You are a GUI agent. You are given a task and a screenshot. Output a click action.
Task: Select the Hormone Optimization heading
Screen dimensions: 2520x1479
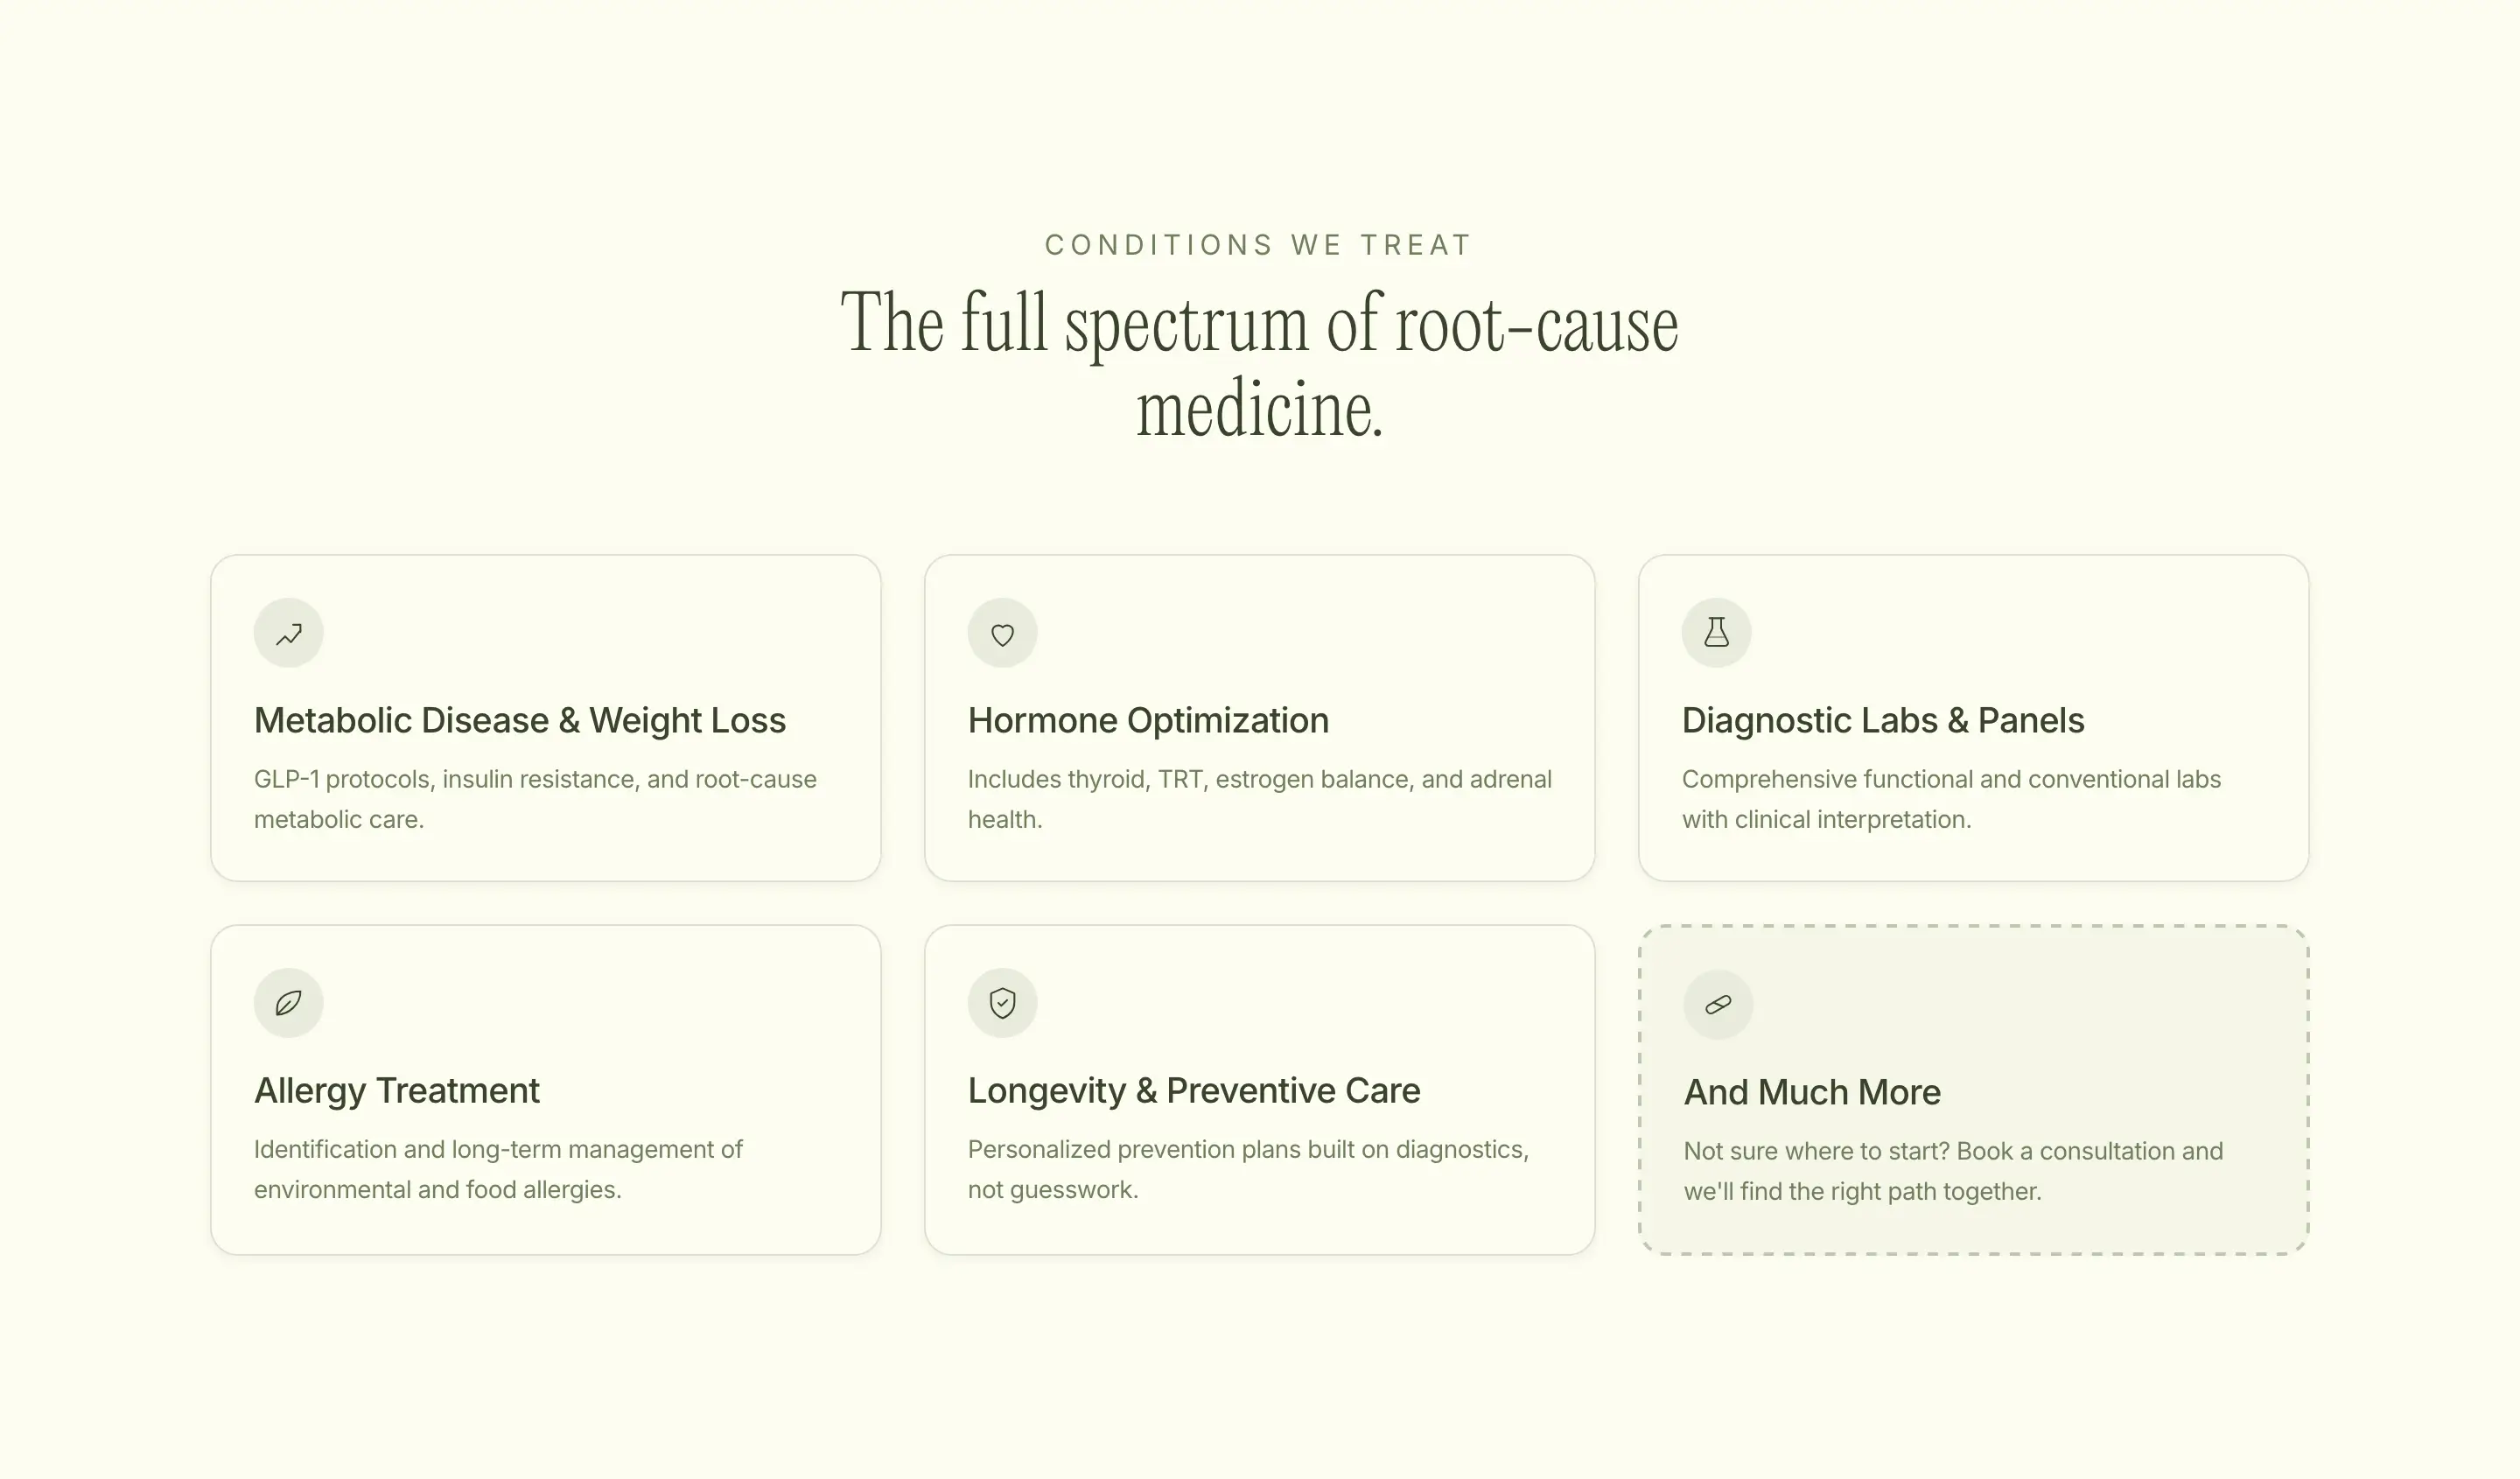pos(1148,720)
